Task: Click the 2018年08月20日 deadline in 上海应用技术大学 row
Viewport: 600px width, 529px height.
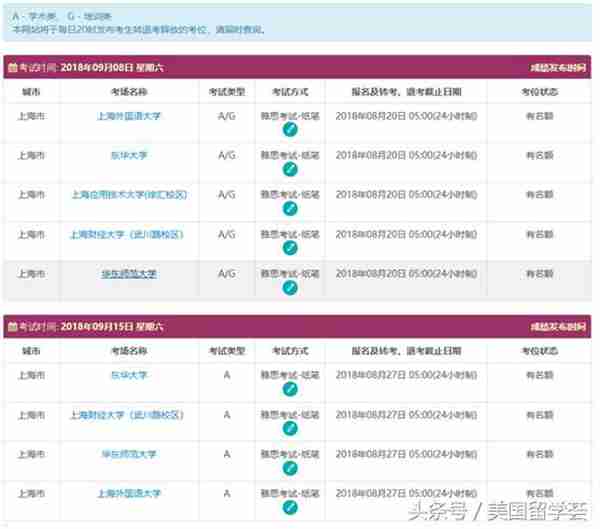Action: tap(406, 195)
